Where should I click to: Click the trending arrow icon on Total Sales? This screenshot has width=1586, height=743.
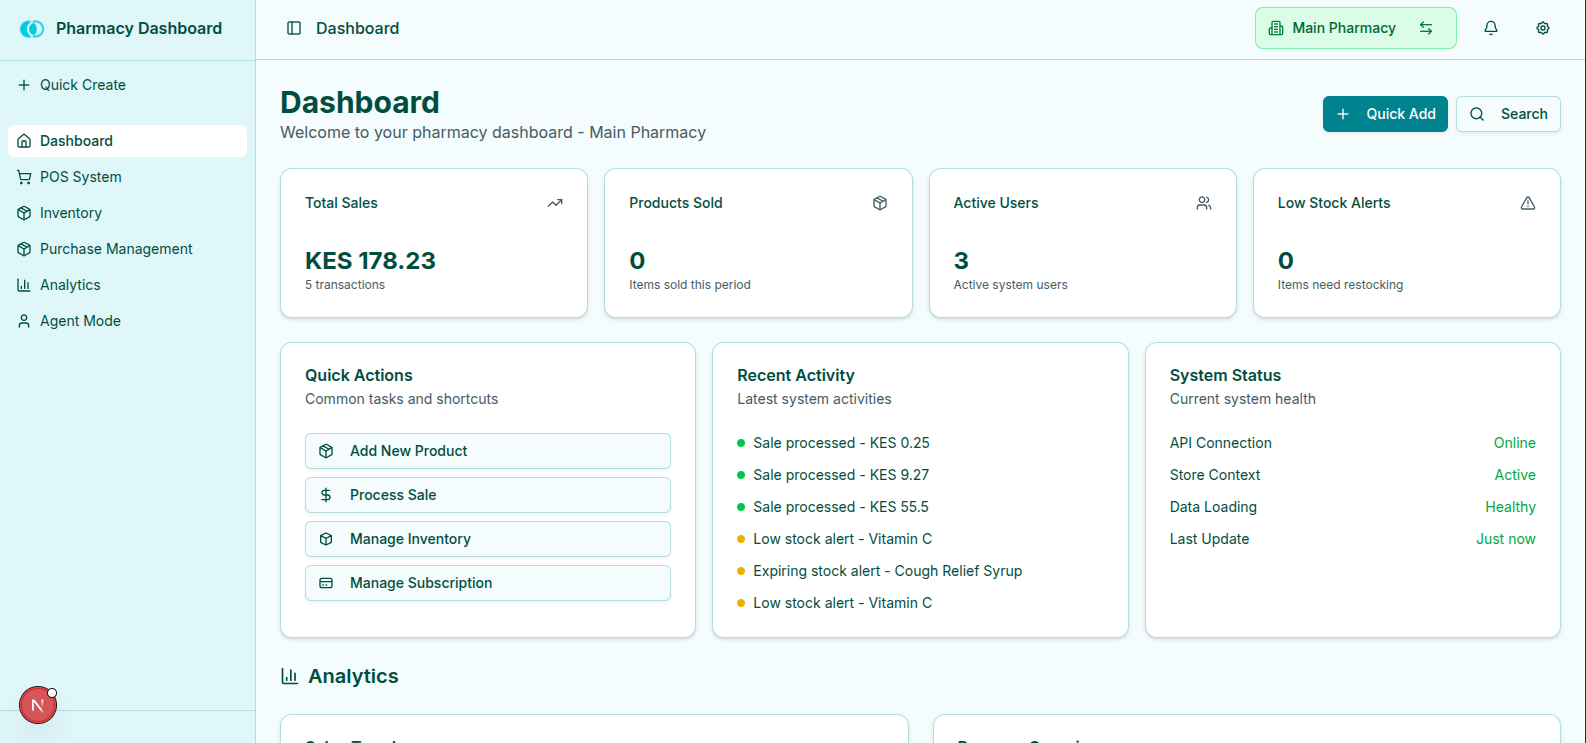tap(555, 203)
